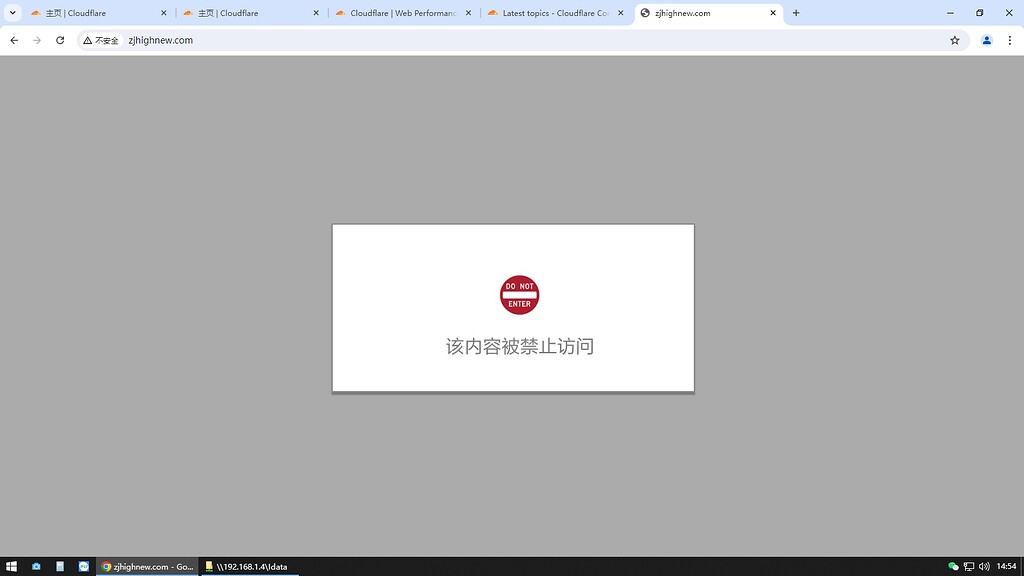Click the volume speaker tray icon
This screenshot has height=576, width=1024.
(984, 566)
